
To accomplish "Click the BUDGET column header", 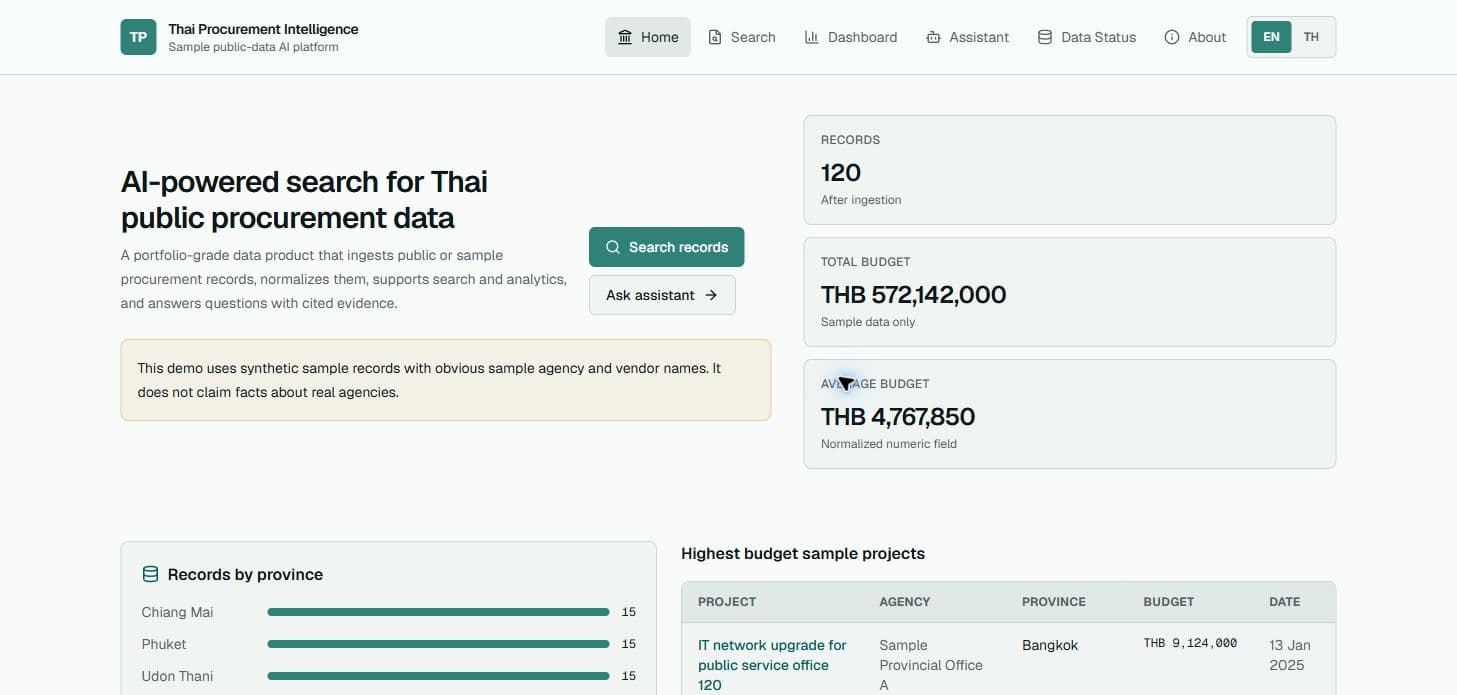I will [1169, 602].
